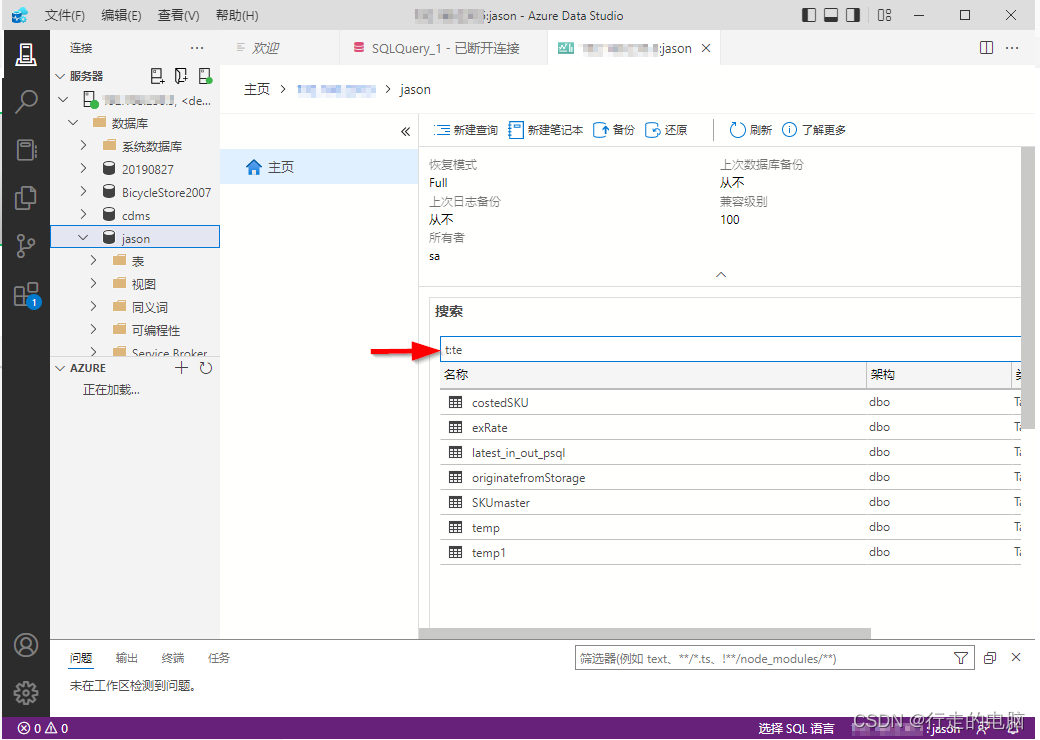Open the temp1 table row
The width and height of the screenshot is (1040, 740).
[730, 552]
